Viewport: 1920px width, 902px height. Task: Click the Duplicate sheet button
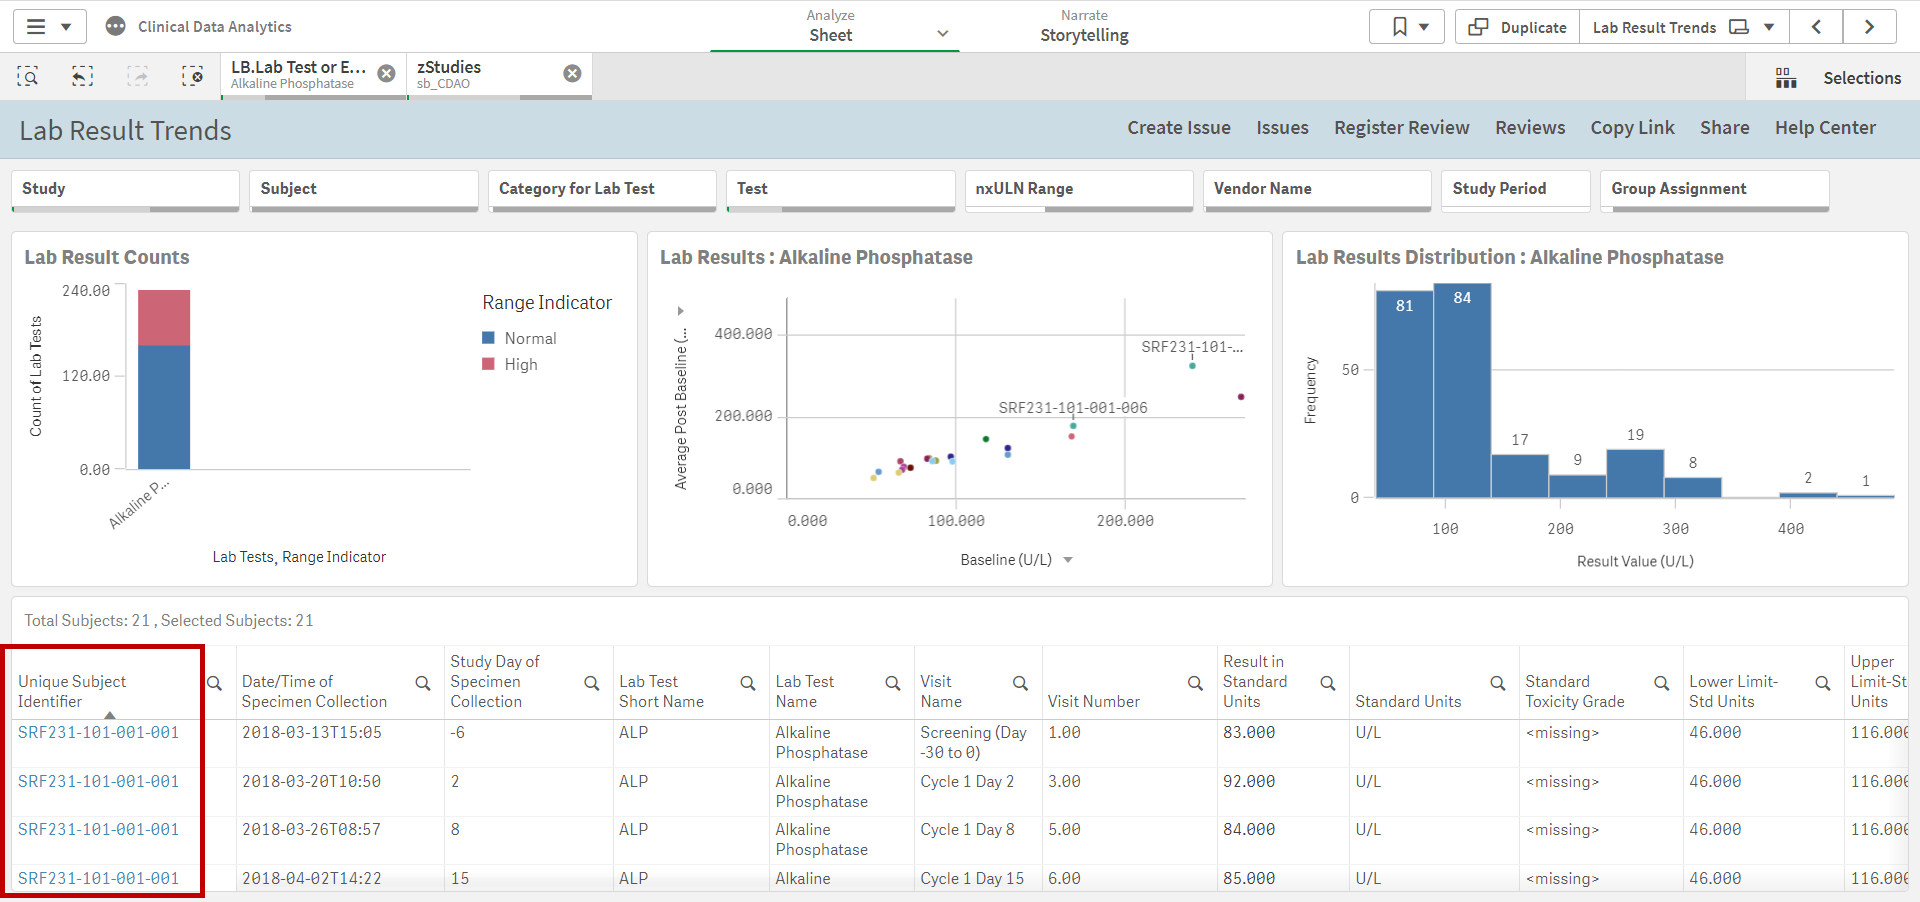[1517, 27]
